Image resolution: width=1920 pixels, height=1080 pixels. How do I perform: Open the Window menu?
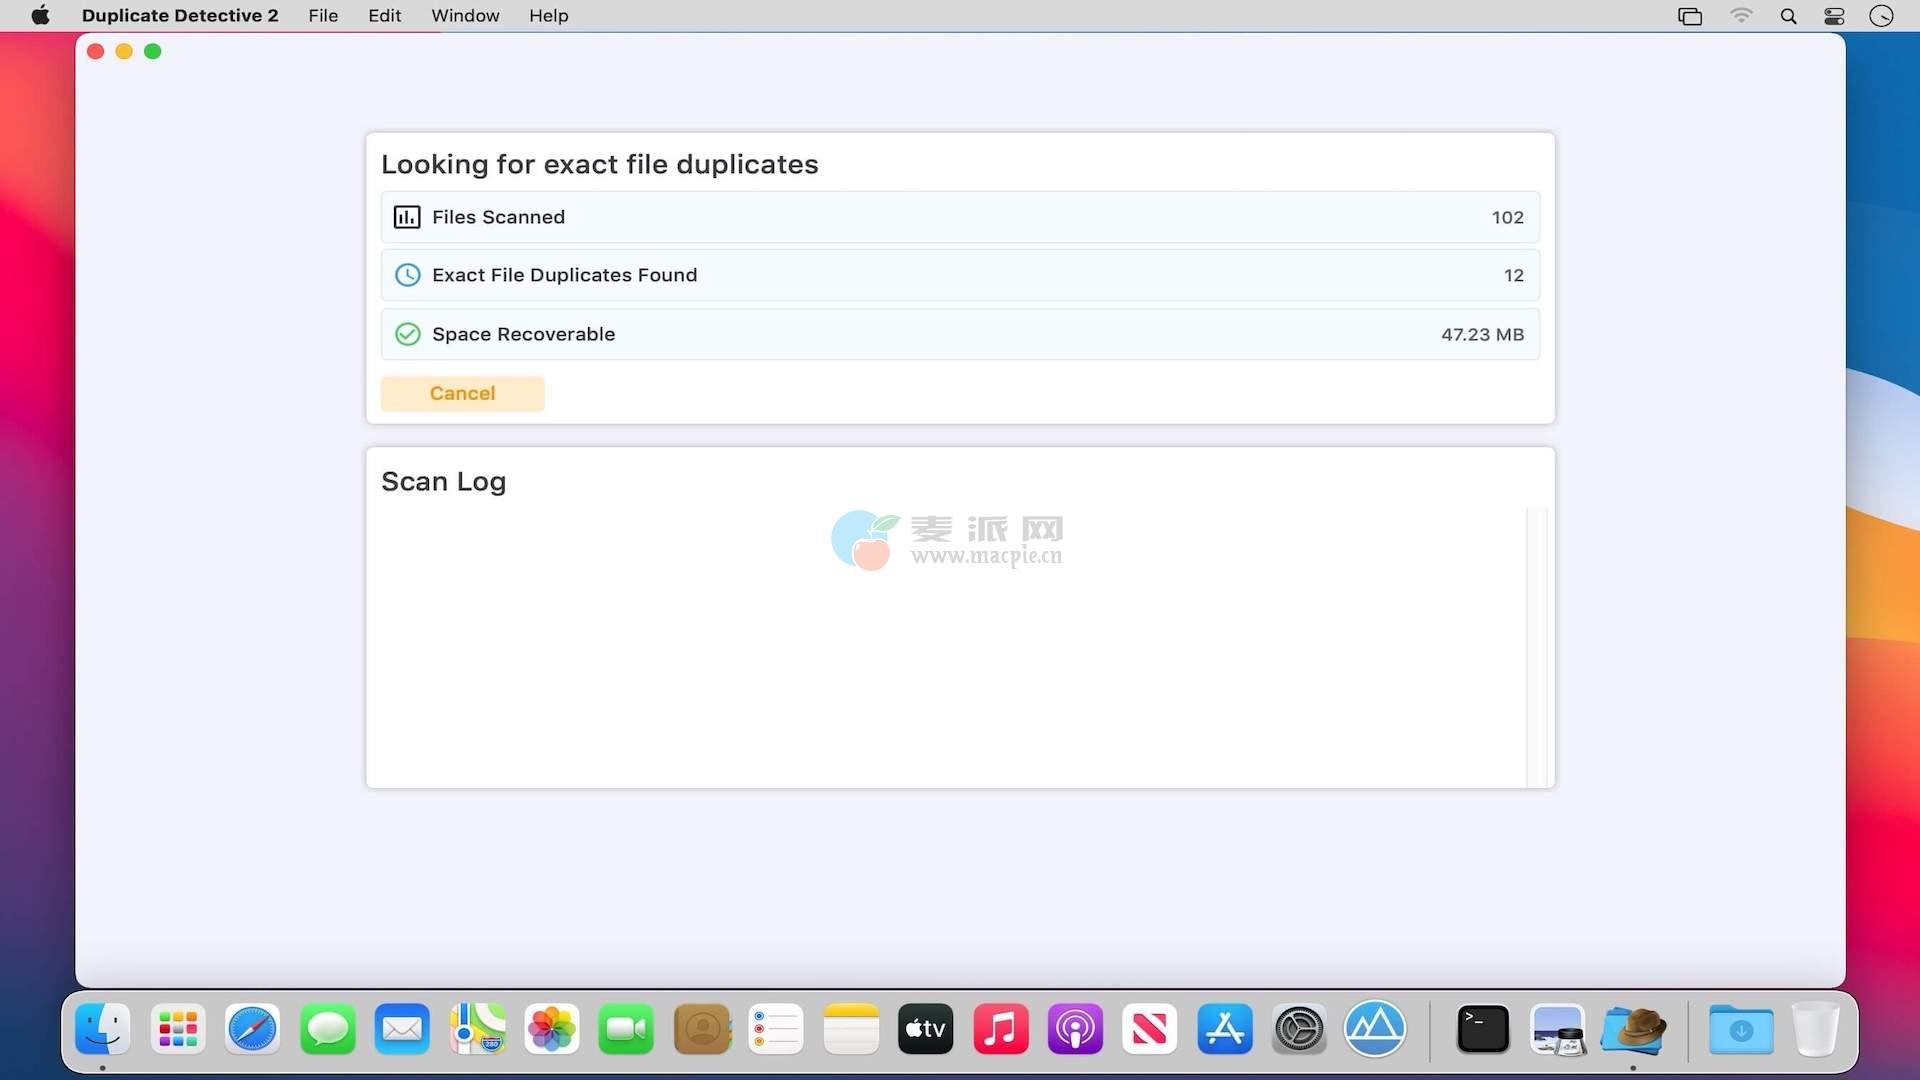point(465,16)
